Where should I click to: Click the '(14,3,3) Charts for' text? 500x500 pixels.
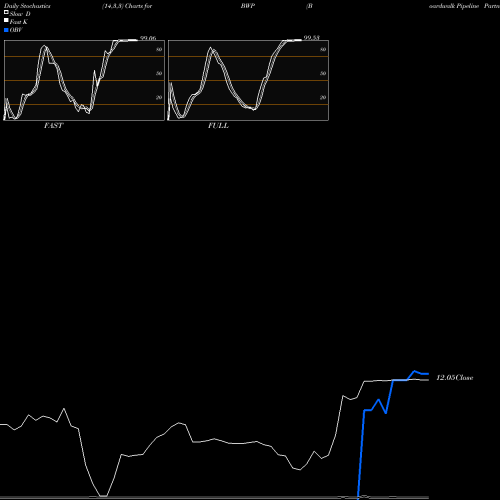pyautogui.click(x=127, y=6)
